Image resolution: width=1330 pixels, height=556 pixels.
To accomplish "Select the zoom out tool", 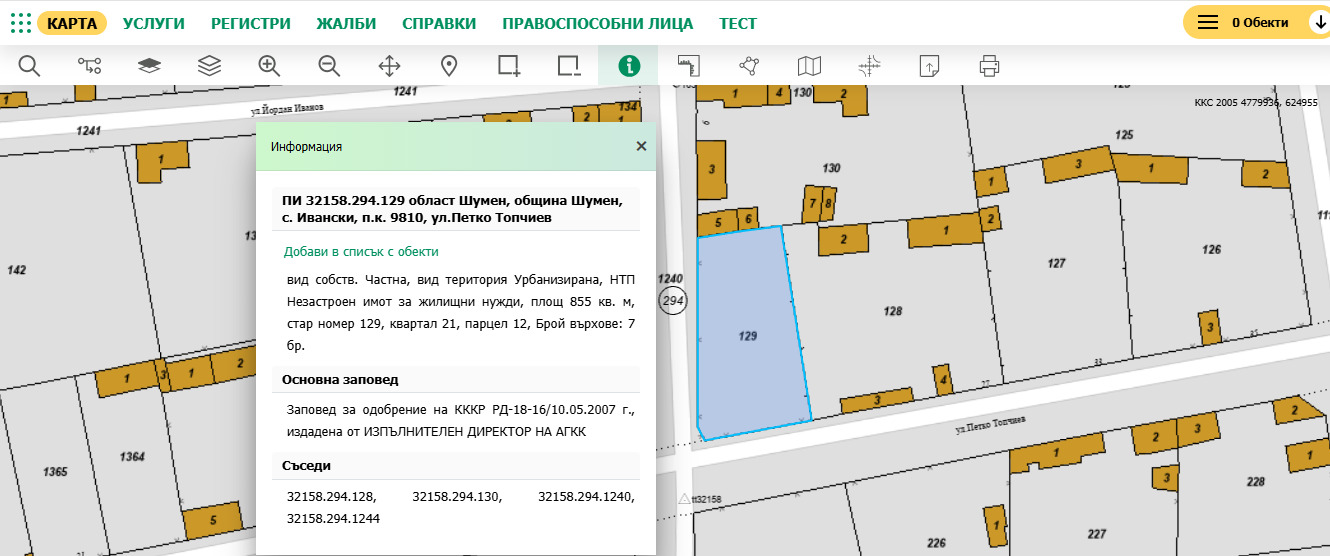I will point(329,66).
